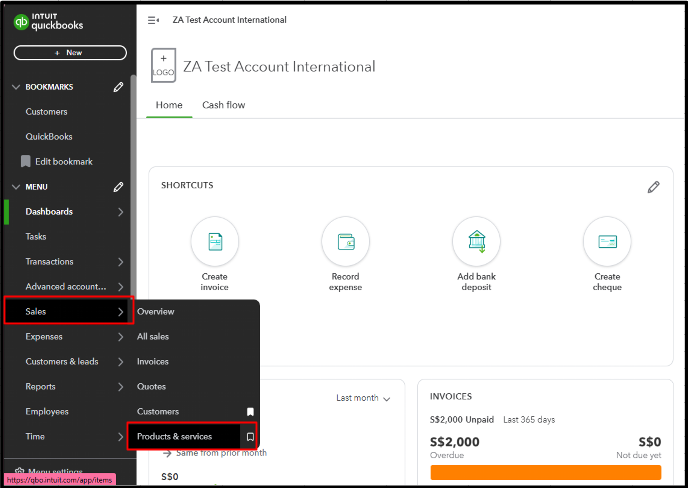688x488 pixels.
Task: Collapse the BOOKMARKS section
Action: [16, 87]
